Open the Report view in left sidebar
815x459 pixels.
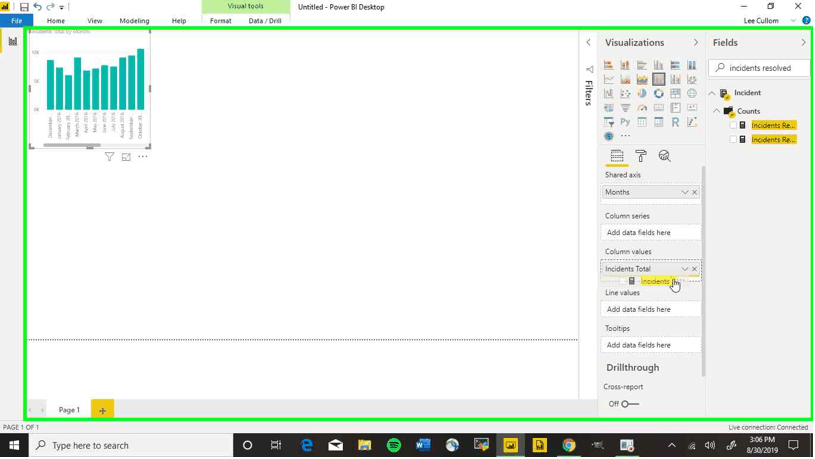(12, 42)
